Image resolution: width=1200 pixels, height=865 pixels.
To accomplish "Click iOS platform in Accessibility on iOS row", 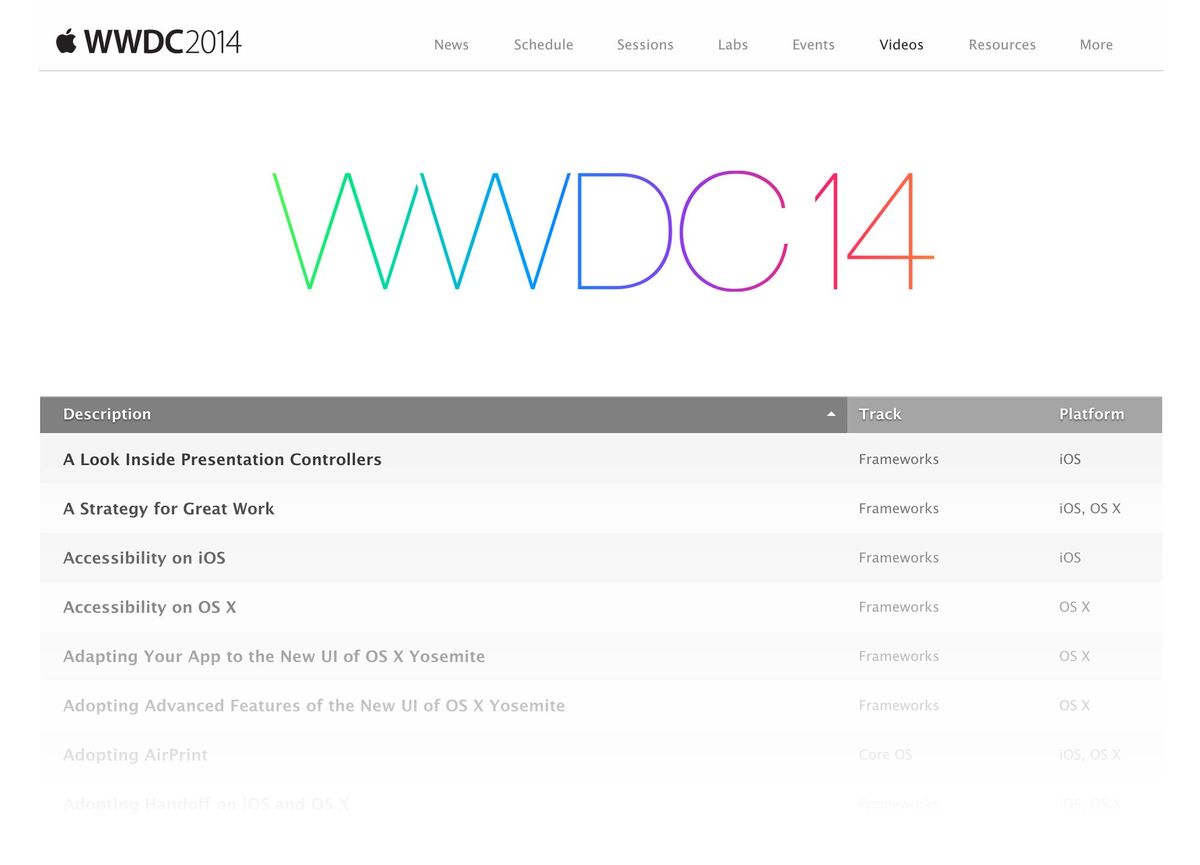I will point(1070,557).
